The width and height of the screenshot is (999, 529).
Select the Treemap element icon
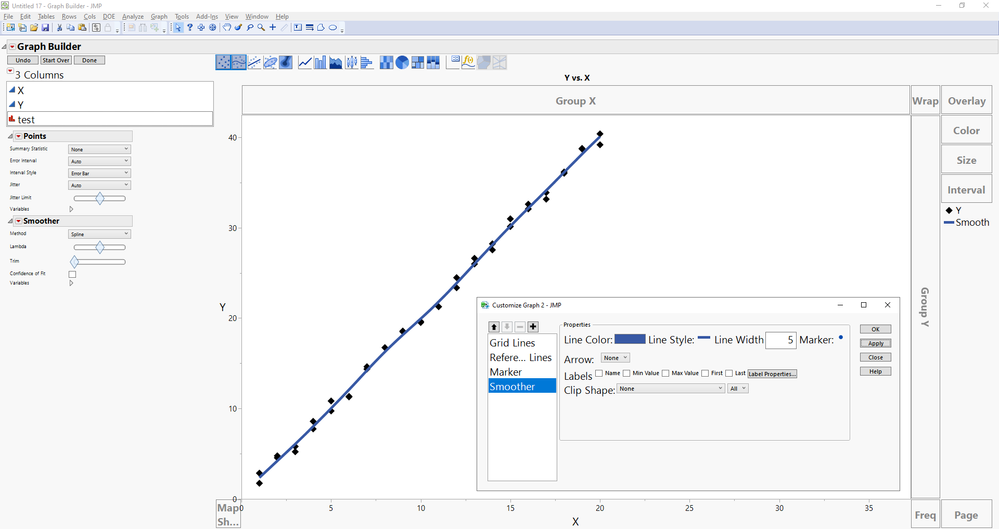(x=417, y=62)
